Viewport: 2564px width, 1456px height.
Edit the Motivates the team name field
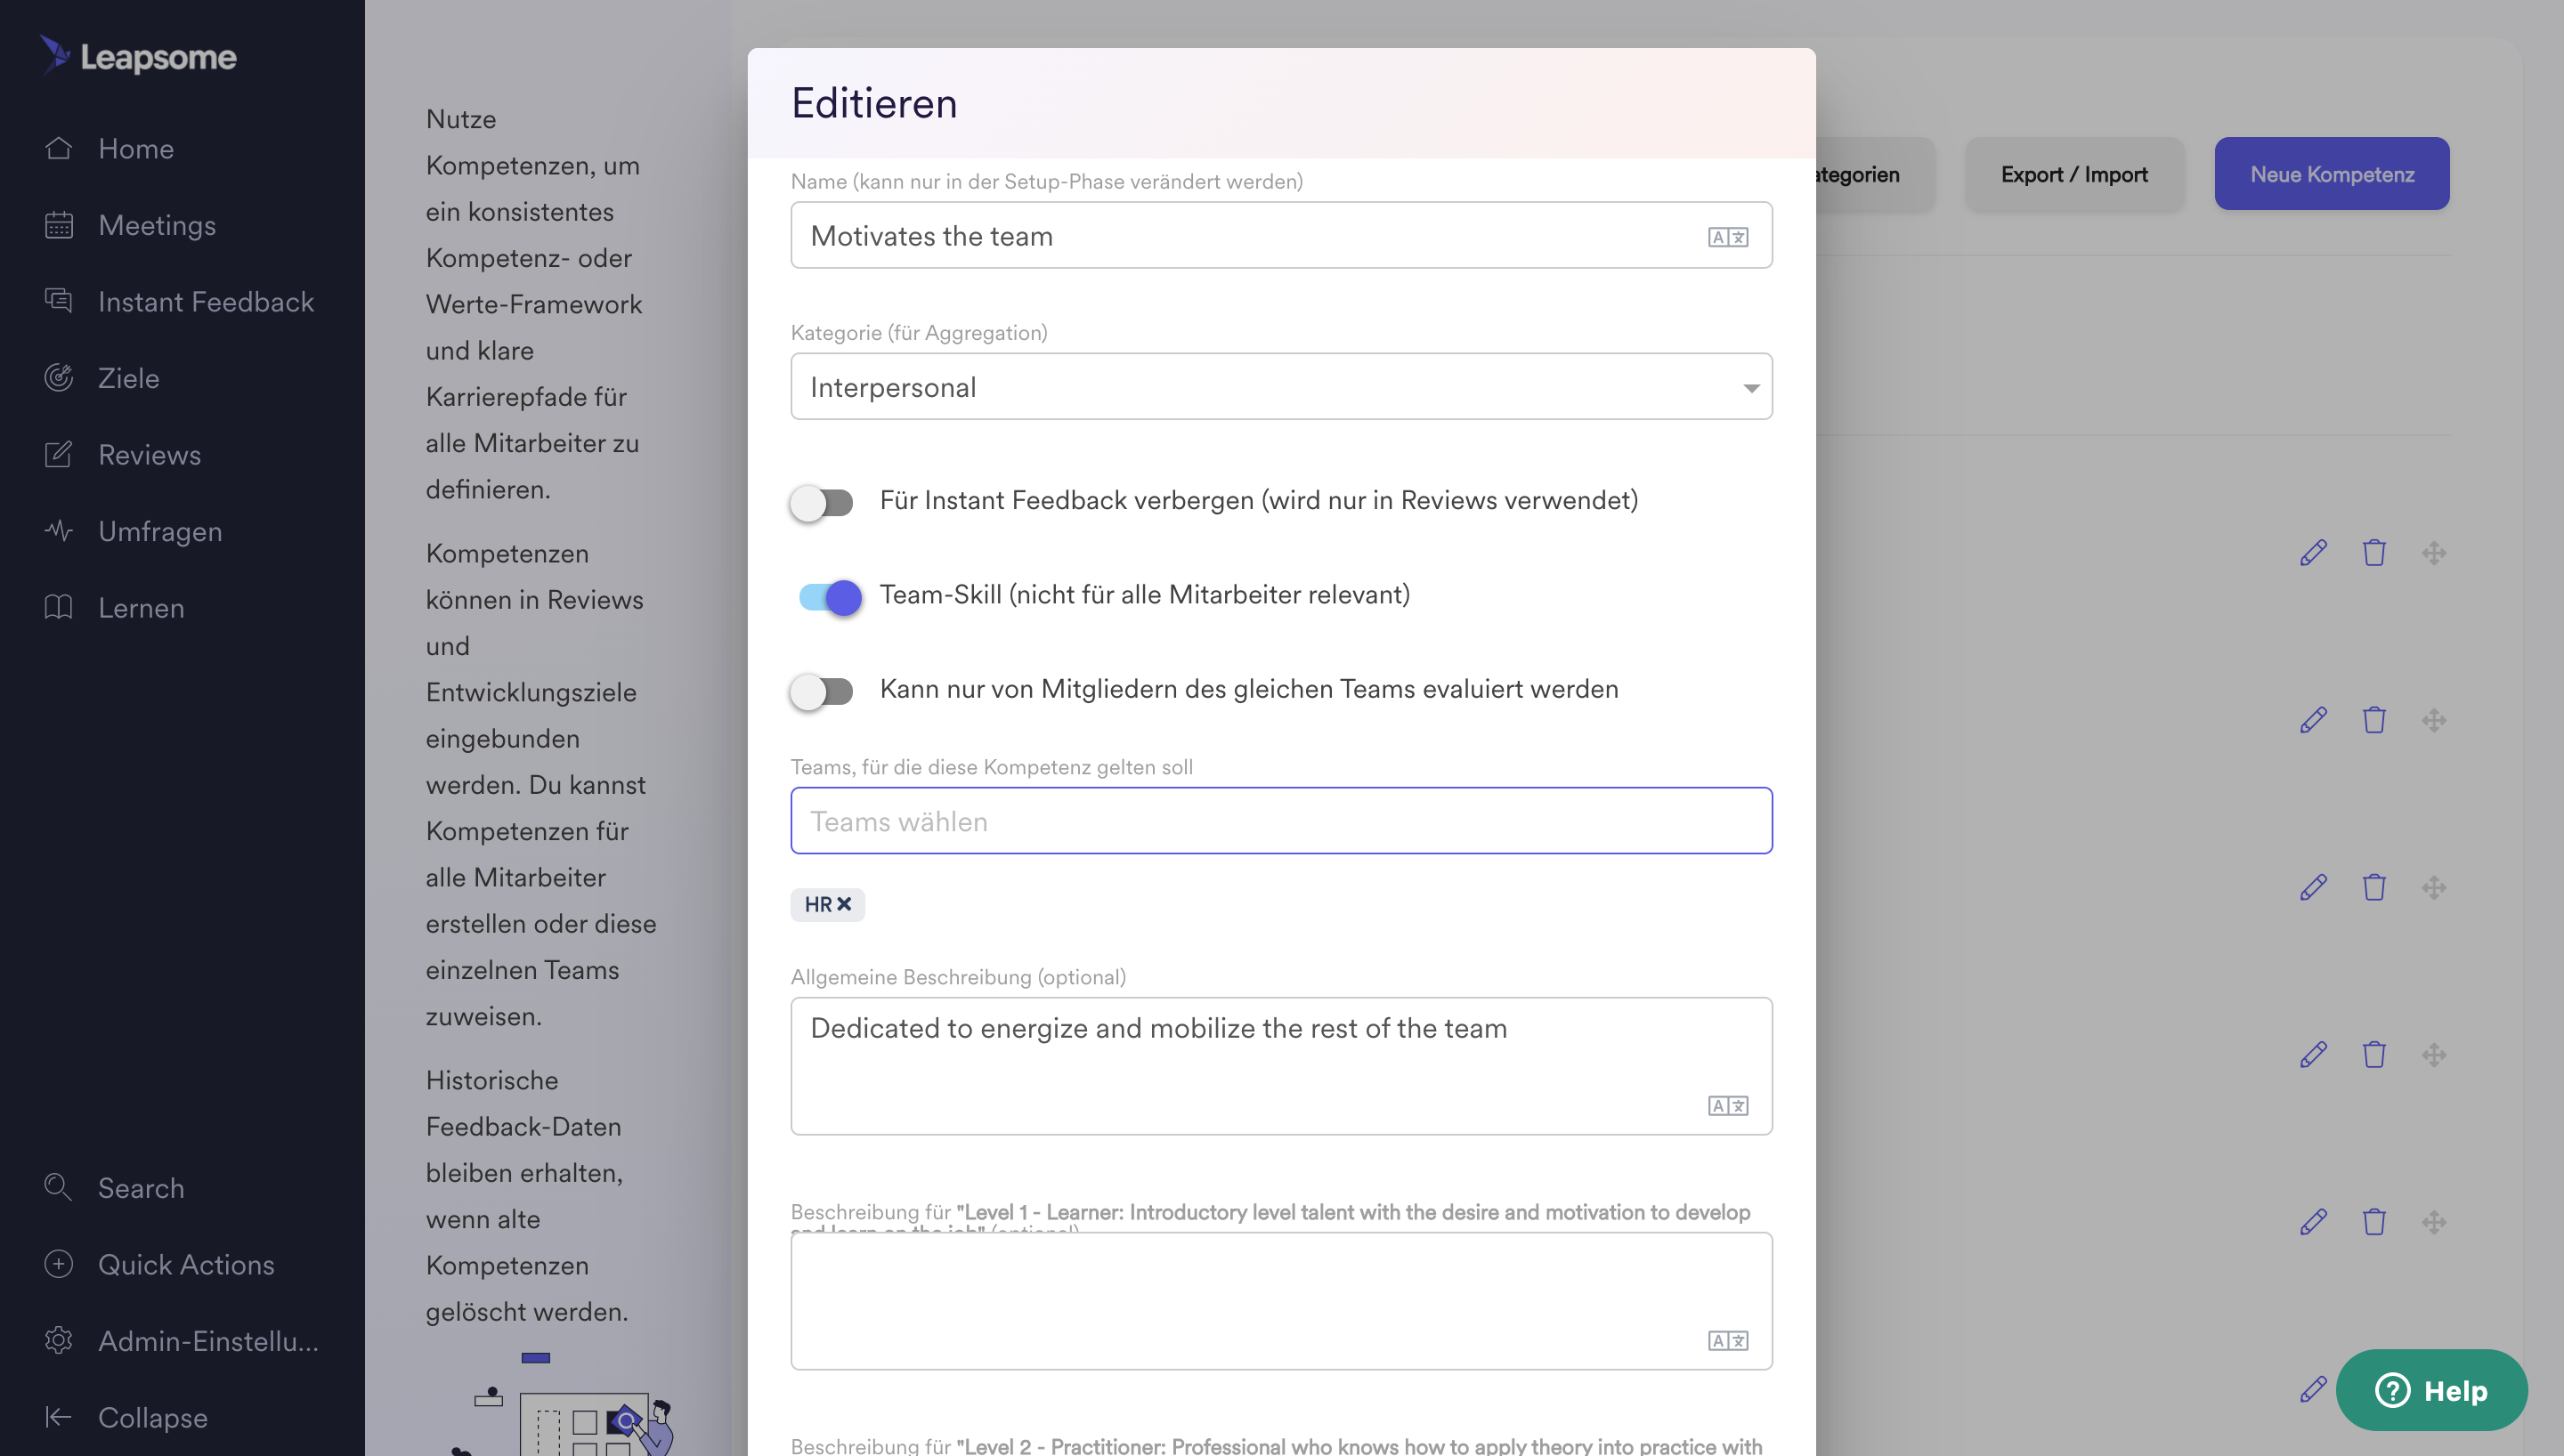pos(1281,235)
